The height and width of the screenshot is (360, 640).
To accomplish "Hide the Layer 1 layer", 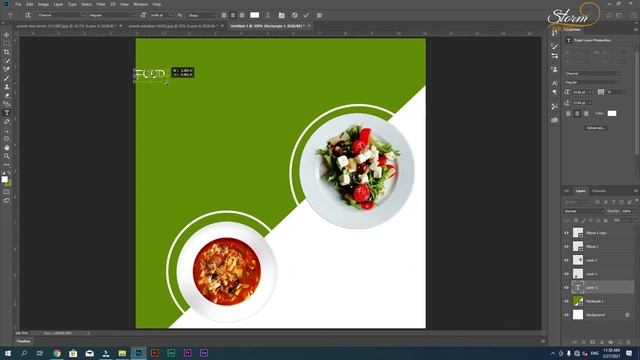I will (567, 274).
